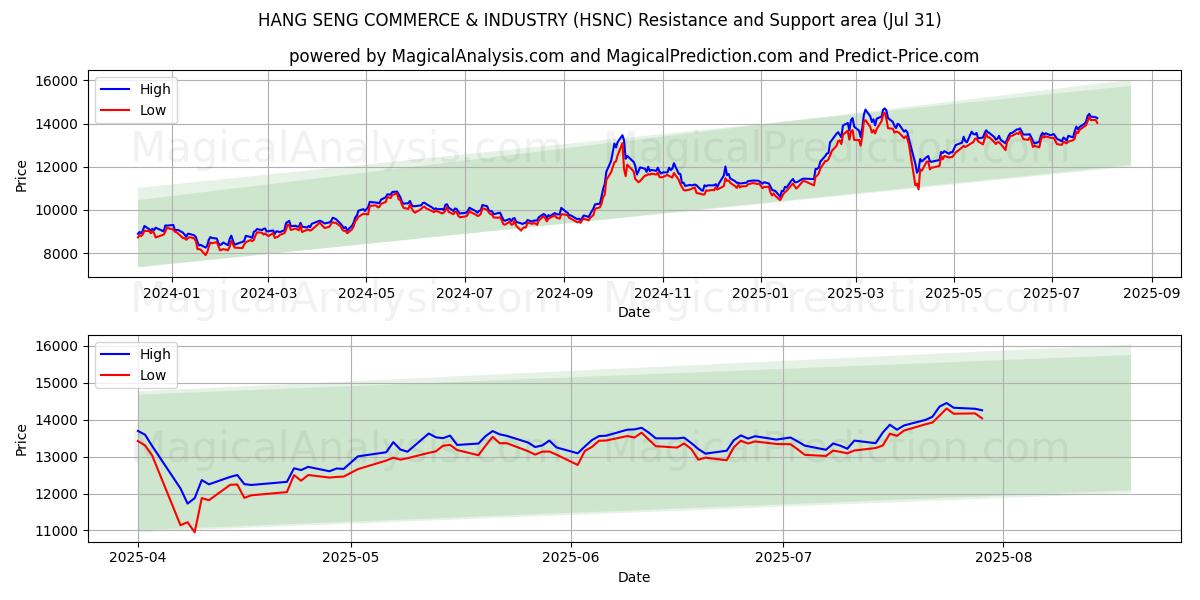
Task: Click the top chart x-axis label '2024-01'
Action: coord(171,293)
